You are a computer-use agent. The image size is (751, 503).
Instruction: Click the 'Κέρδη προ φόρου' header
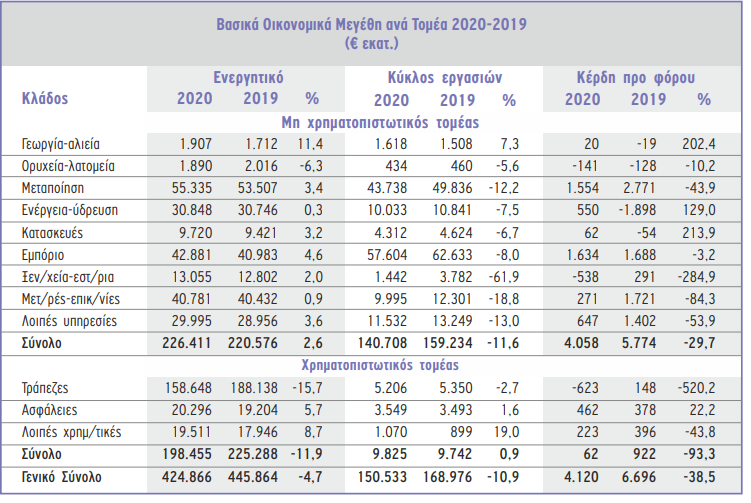pos(636,77)
